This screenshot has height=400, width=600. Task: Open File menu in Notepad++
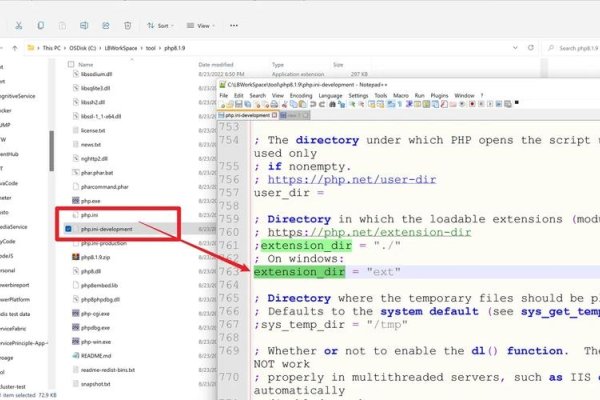[223, 95]
